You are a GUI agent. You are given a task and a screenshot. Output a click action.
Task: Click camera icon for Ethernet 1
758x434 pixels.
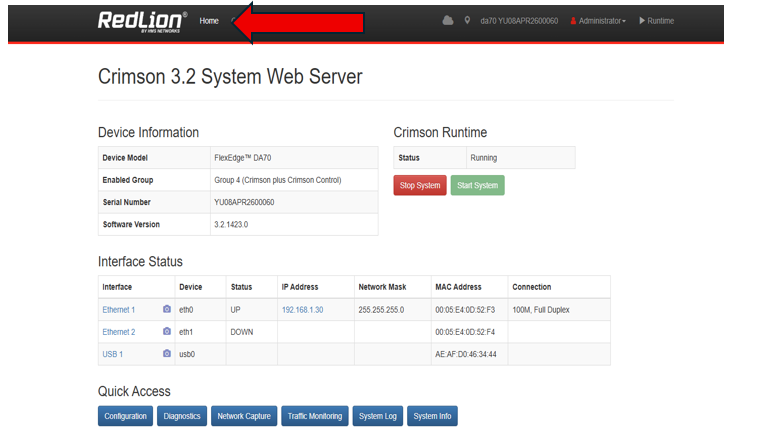[x=167, y=309]
